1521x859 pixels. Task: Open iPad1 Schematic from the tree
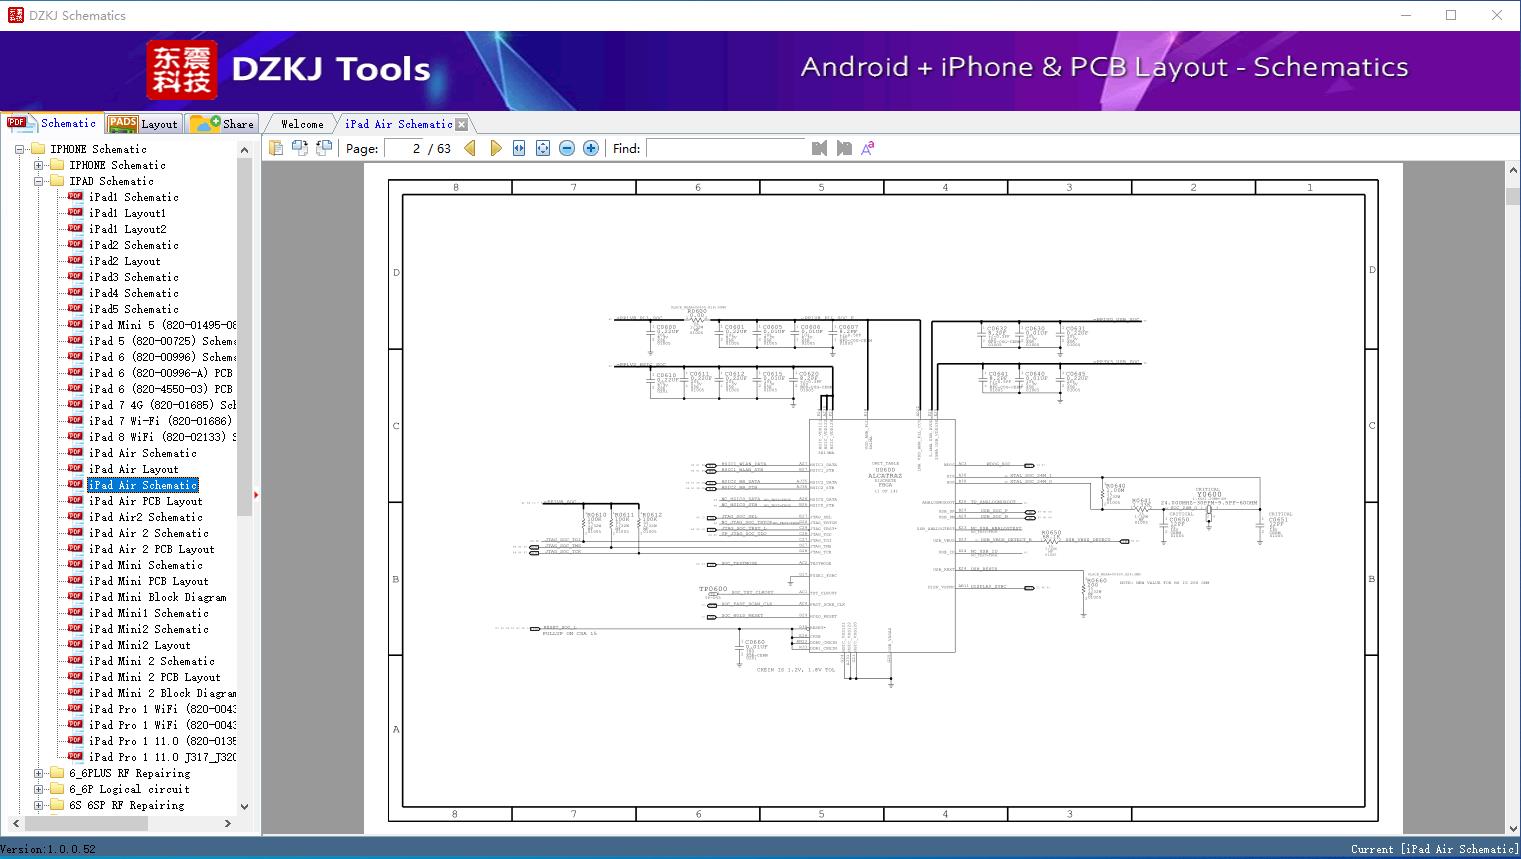point(134,197)
